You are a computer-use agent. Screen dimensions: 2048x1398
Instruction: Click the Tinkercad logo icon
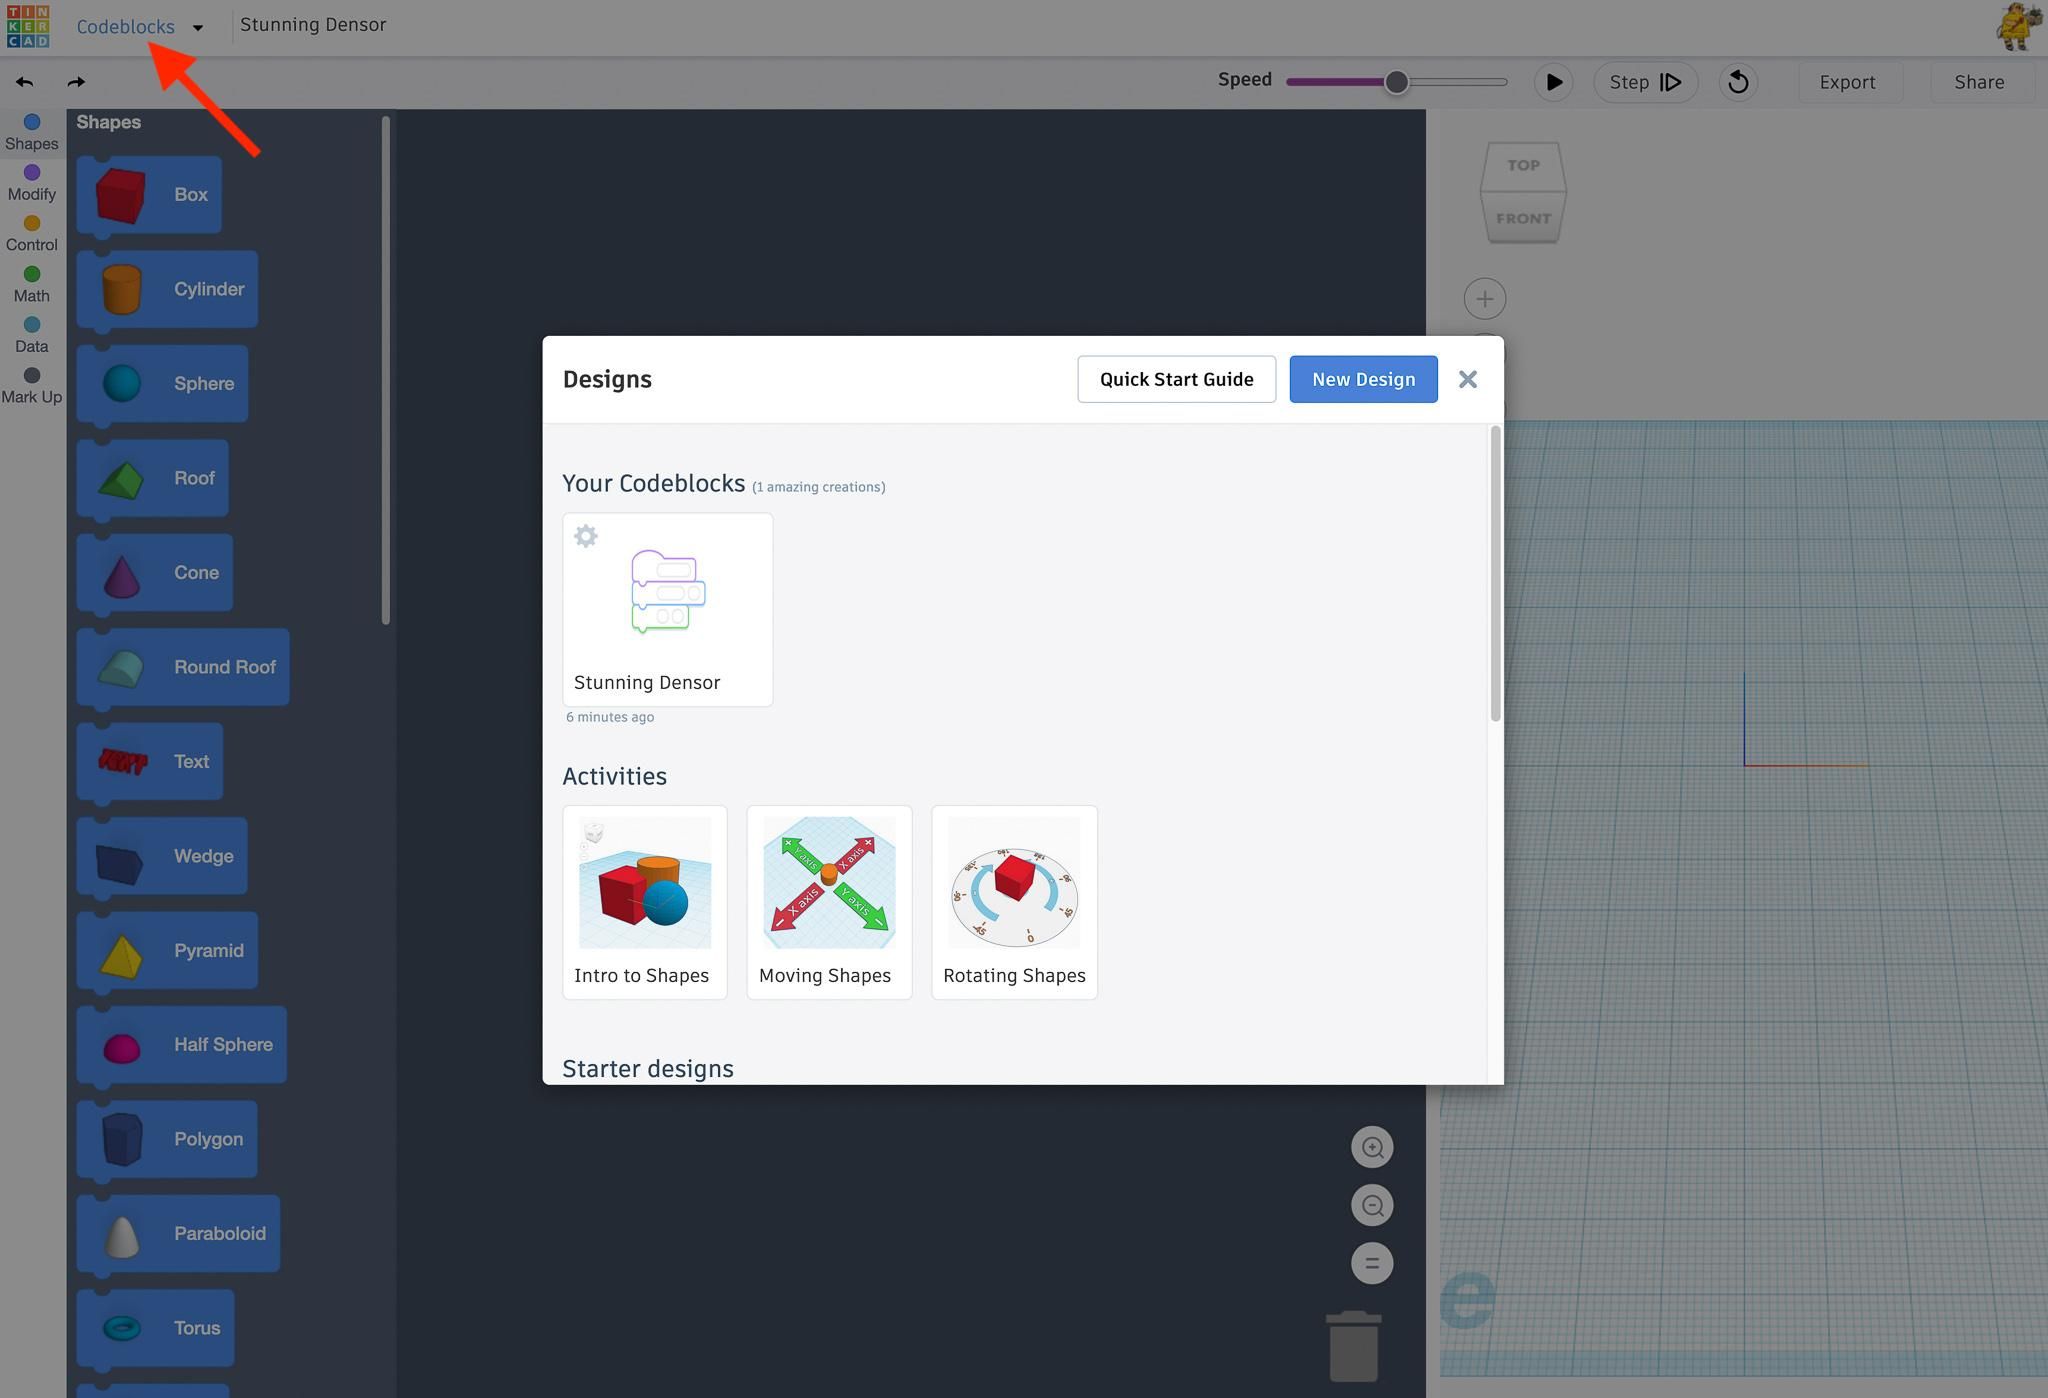27,26
